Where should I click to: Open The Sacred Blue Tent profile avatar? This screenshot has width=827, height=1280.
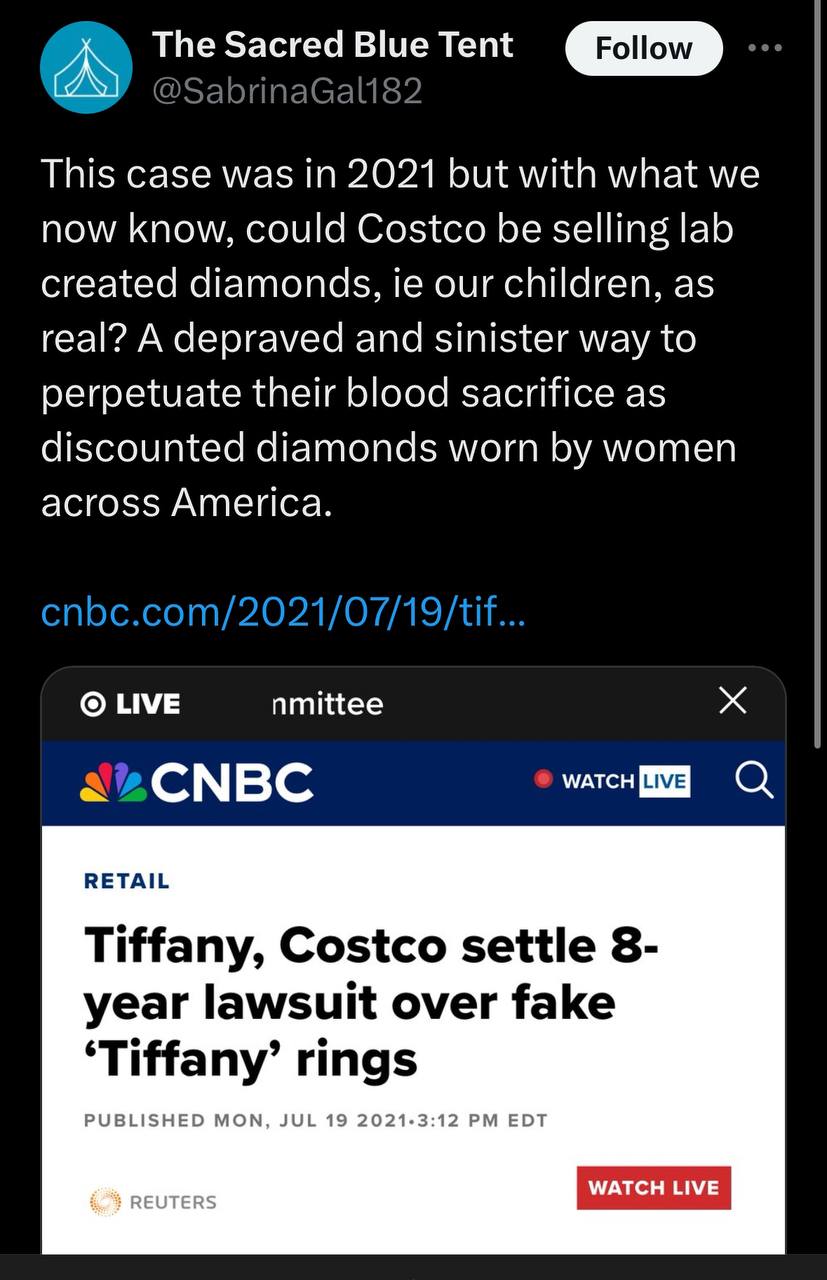(x=86, y=67)
